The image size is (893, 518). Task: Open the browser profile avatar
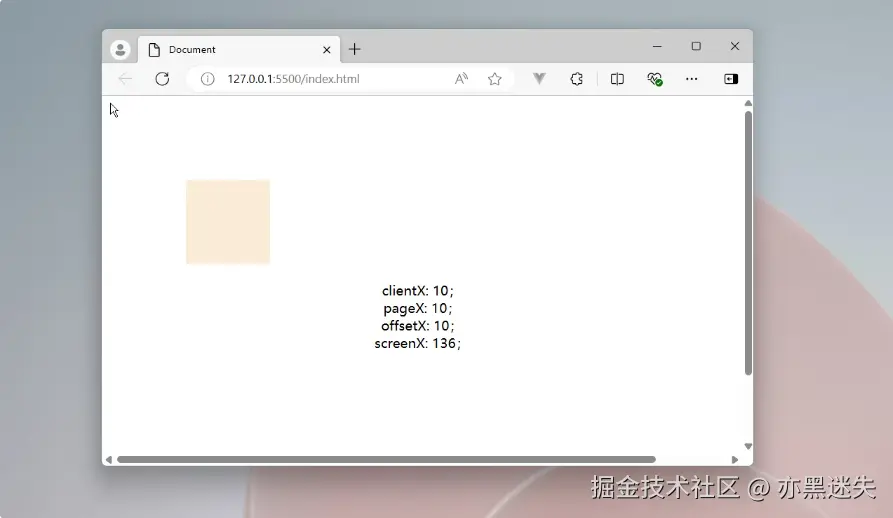pyautogui.click(x=120, y=50)
